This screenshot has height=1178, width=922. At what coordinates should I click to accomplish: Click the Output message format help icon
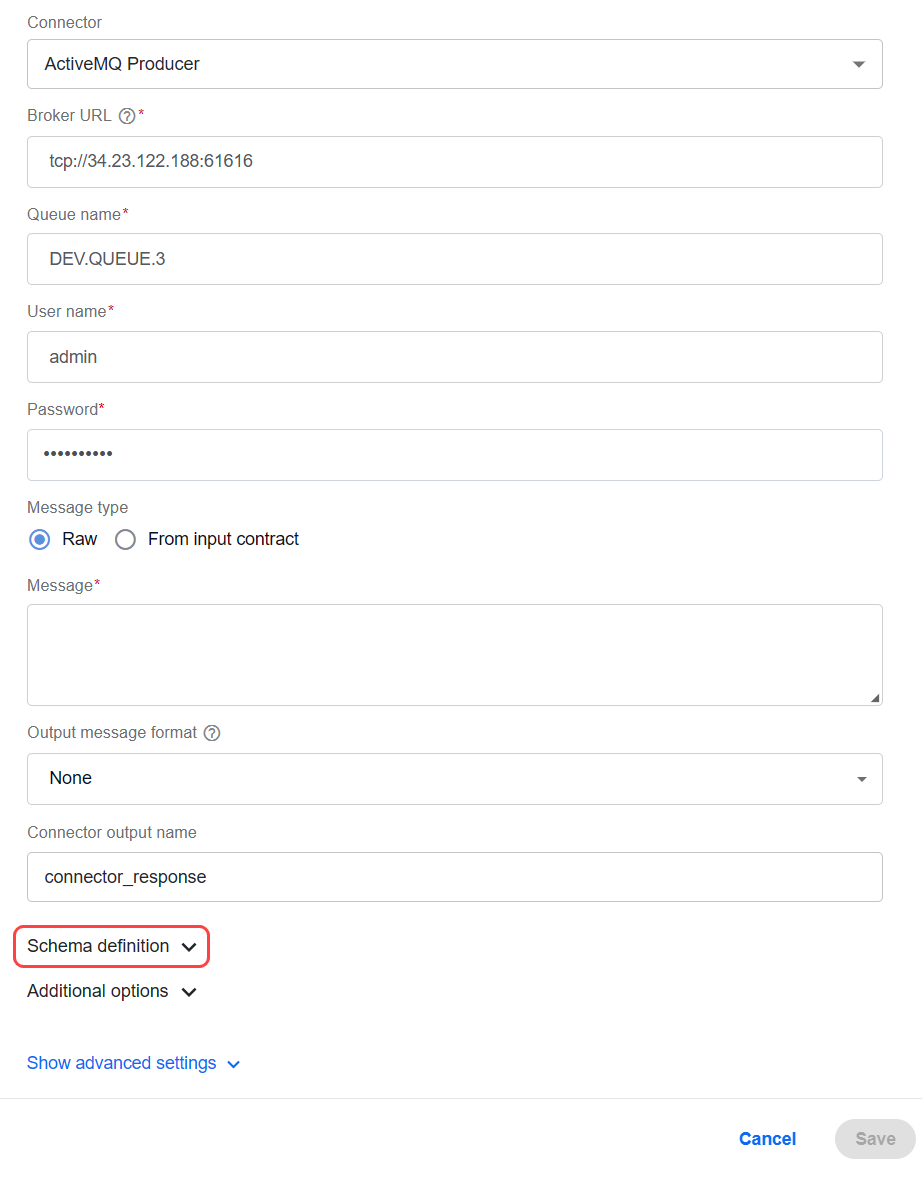pos(212,733)
